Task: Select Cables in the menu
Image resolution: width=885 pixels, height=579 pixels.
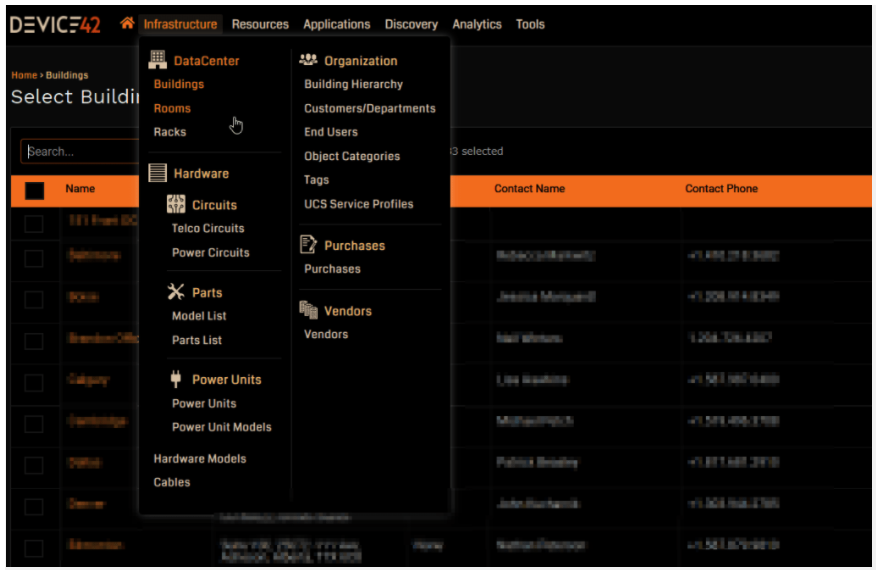Action: click(172, 483)
